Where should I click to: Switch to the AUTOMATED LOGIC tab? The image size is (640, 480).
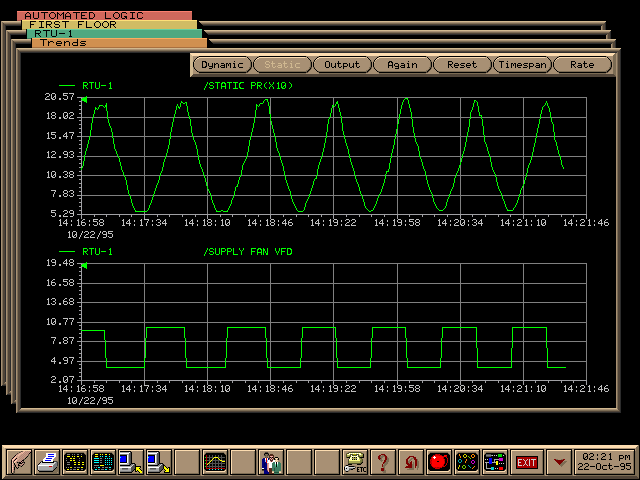(84, 16)
